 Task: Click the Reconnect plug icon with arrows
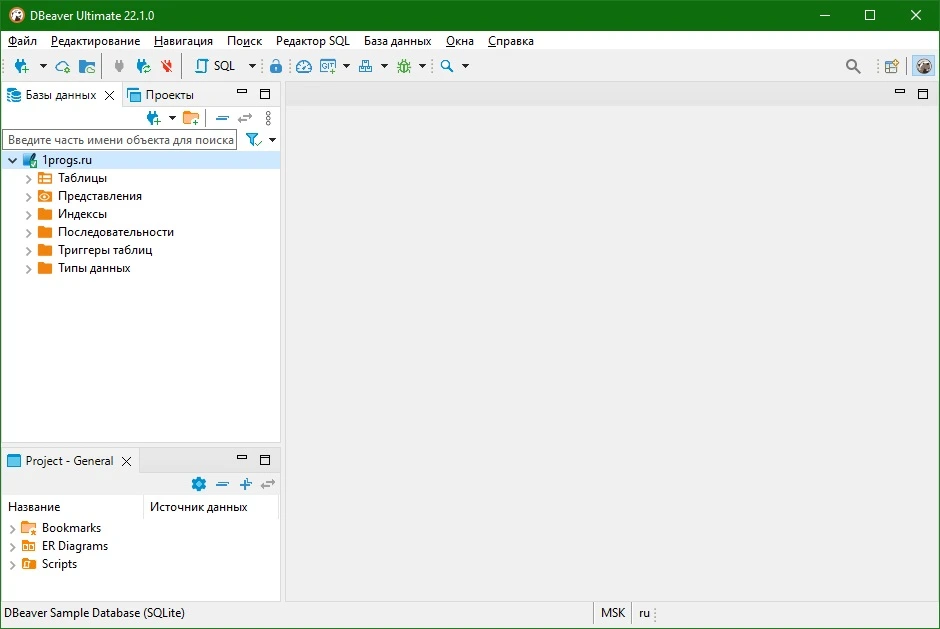[143, 66]
